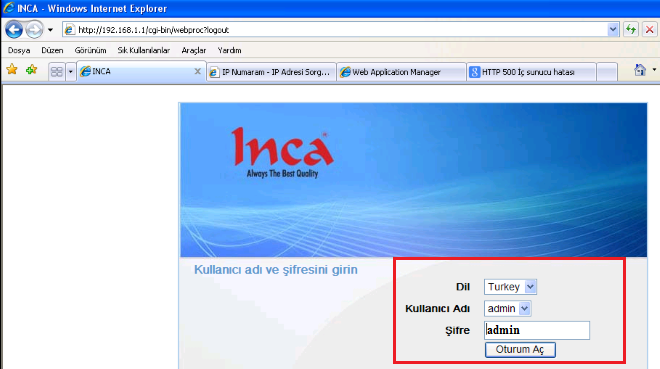Open the recent pages dropdown arrow
Image resolution: width=660 pixels, height=369 pixels.
pos(50,30)
